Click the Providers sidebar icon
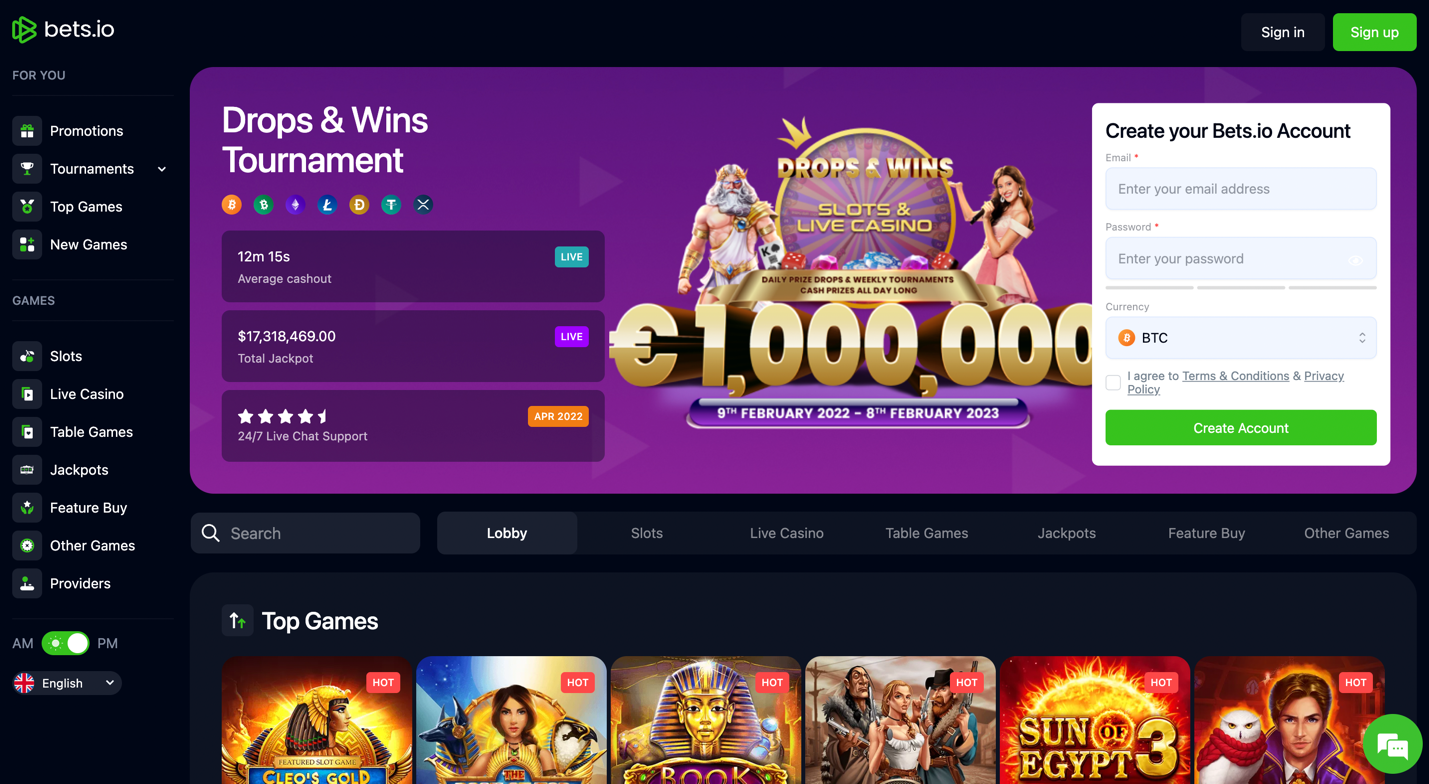This screenshot has height=784, width=1429. (x=27, y=584)
